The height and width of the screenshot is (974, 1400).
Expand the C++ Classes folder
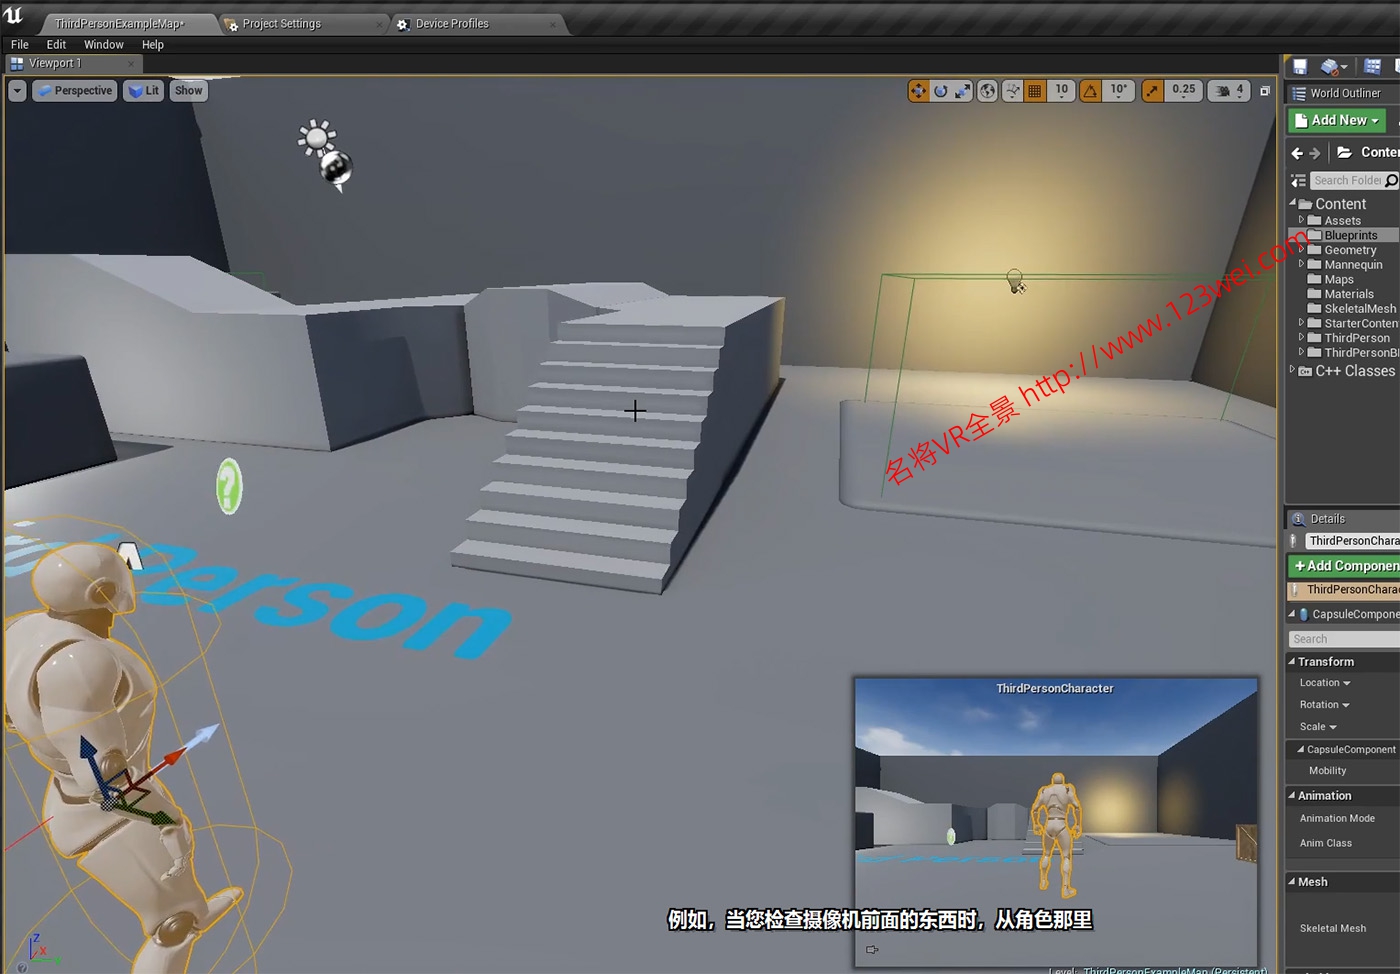(1292, 370)
